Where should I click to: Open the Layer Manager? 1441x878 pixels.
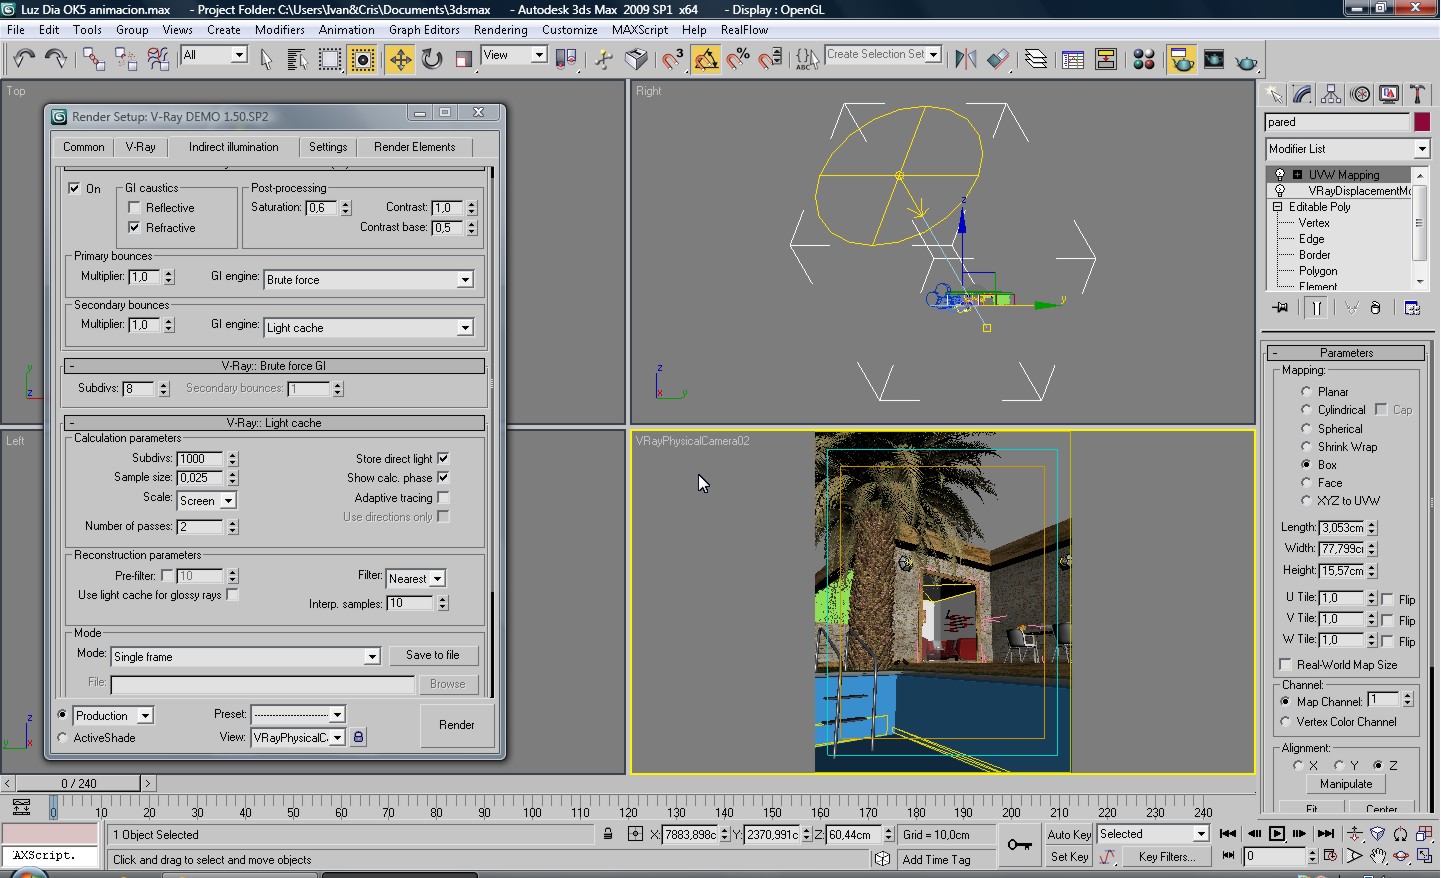point(1036,60)
